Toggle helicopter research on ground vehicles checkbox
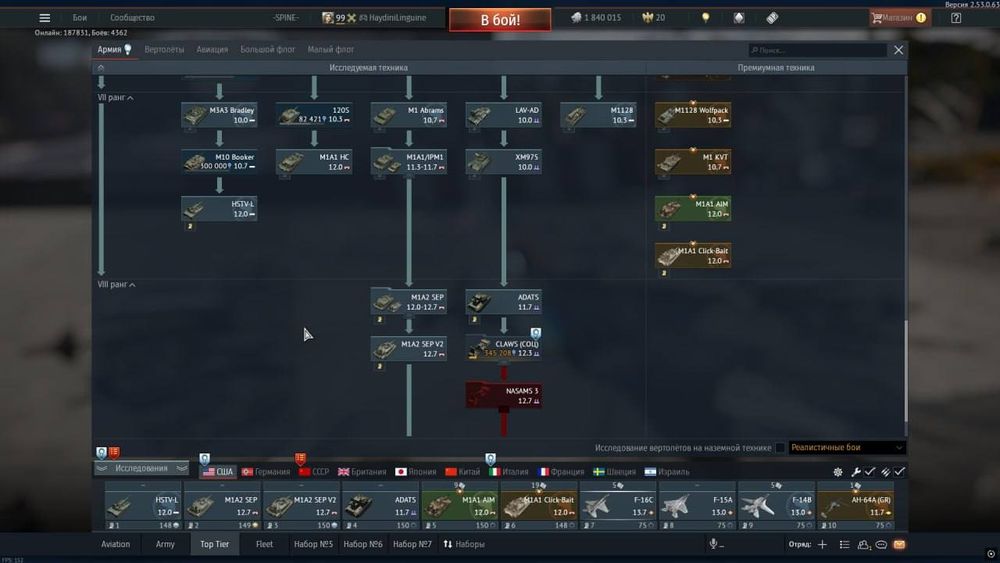Viewport: 1000px width, 563px height. [780, 448]
